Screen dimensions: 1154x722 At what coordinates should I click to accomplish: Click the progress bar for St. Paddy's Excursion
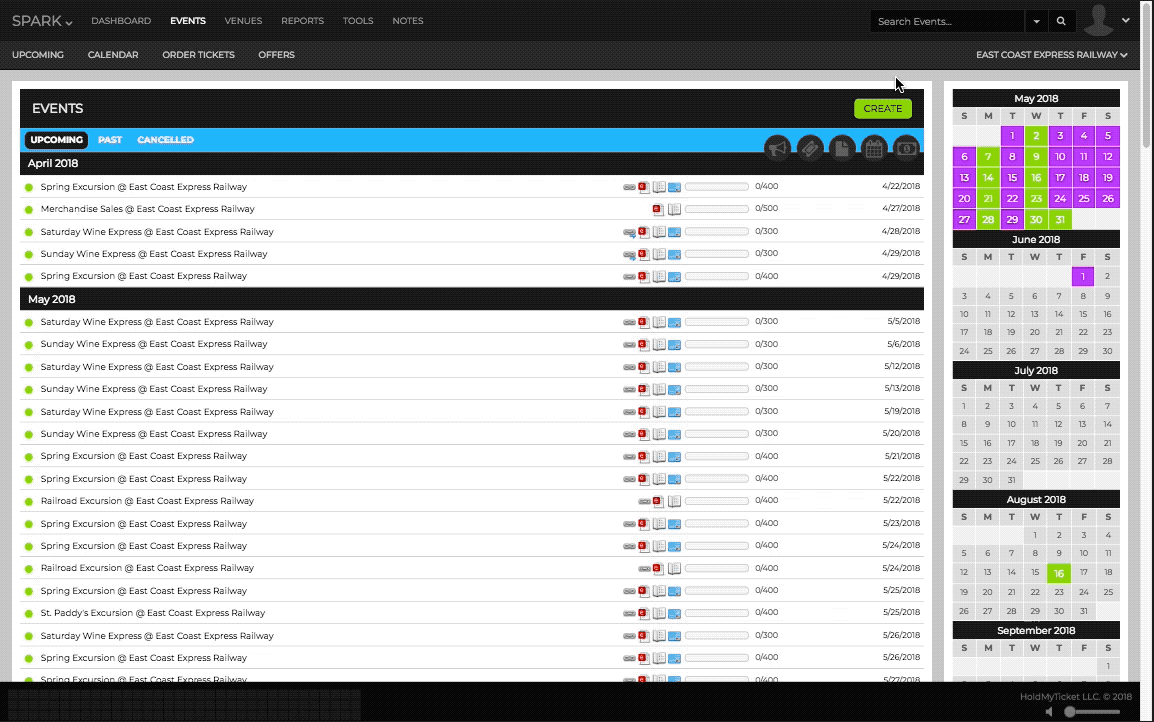[x=717, y=613]
